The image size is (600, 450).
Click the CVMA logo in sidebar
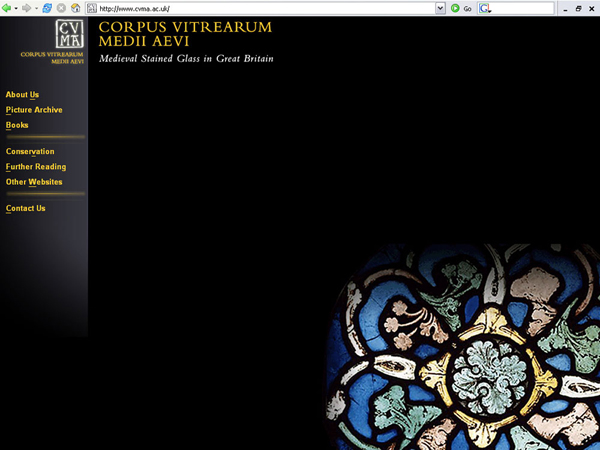[70, 34]
